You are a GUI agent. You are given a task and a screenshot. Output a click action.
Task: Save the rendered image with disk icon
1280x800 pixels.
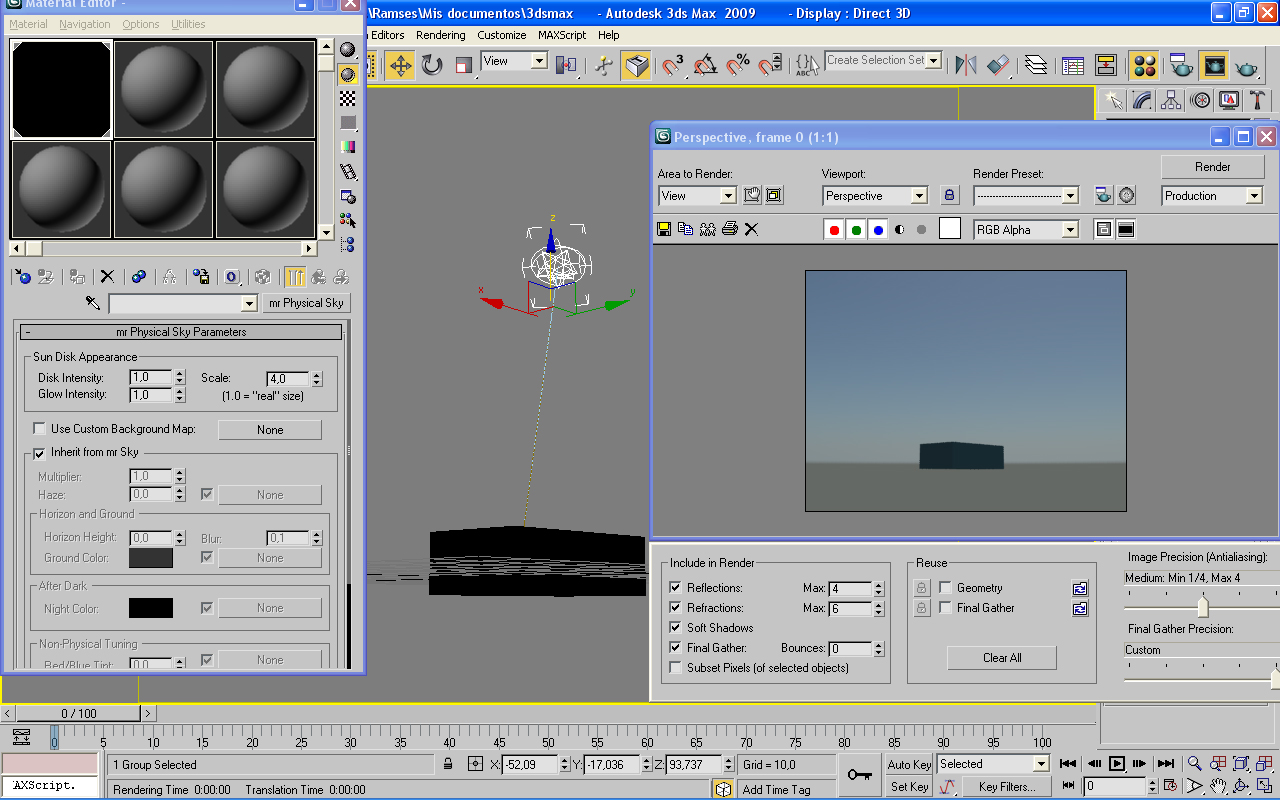pyautogui.click(x=663, y=229)
